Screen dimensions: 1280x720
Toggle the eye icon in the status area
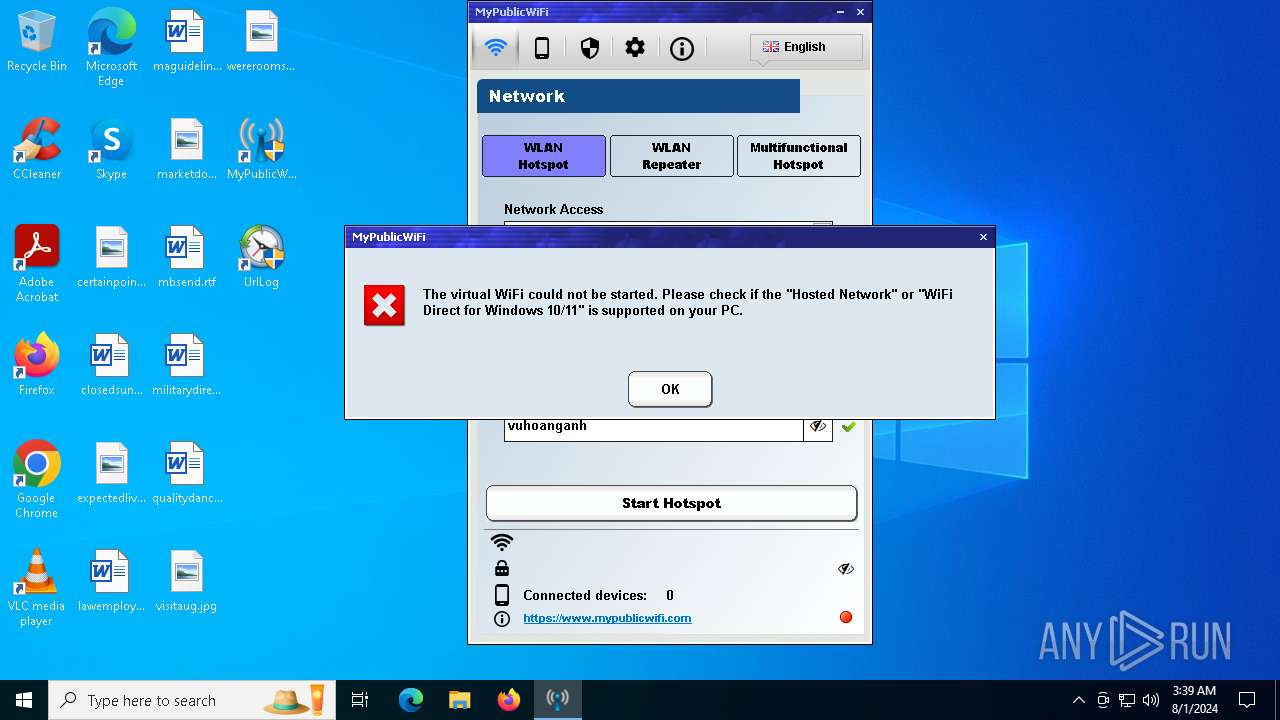pyautogui.click(x=846, y=568)
